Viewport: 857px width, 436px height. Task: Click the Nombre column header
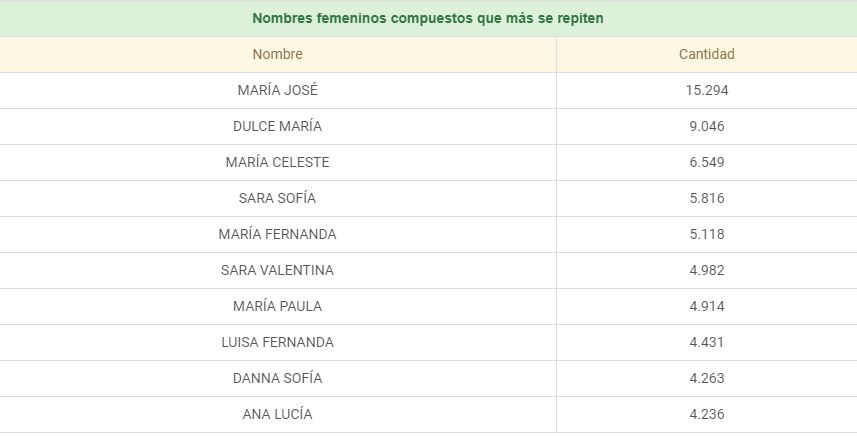click(277, 54)
